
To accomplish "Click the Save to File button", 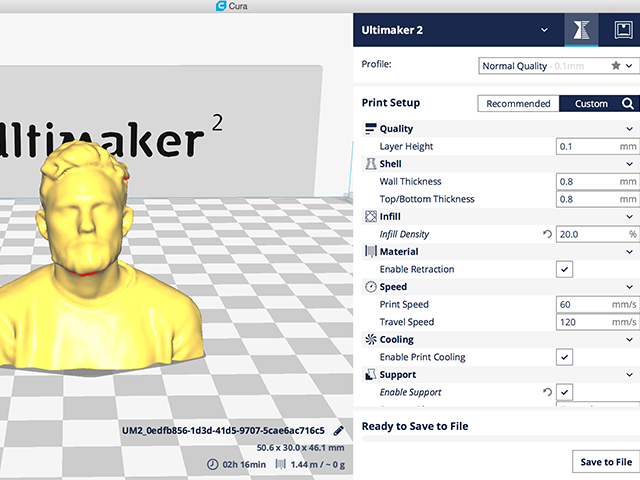I will 606,462.
